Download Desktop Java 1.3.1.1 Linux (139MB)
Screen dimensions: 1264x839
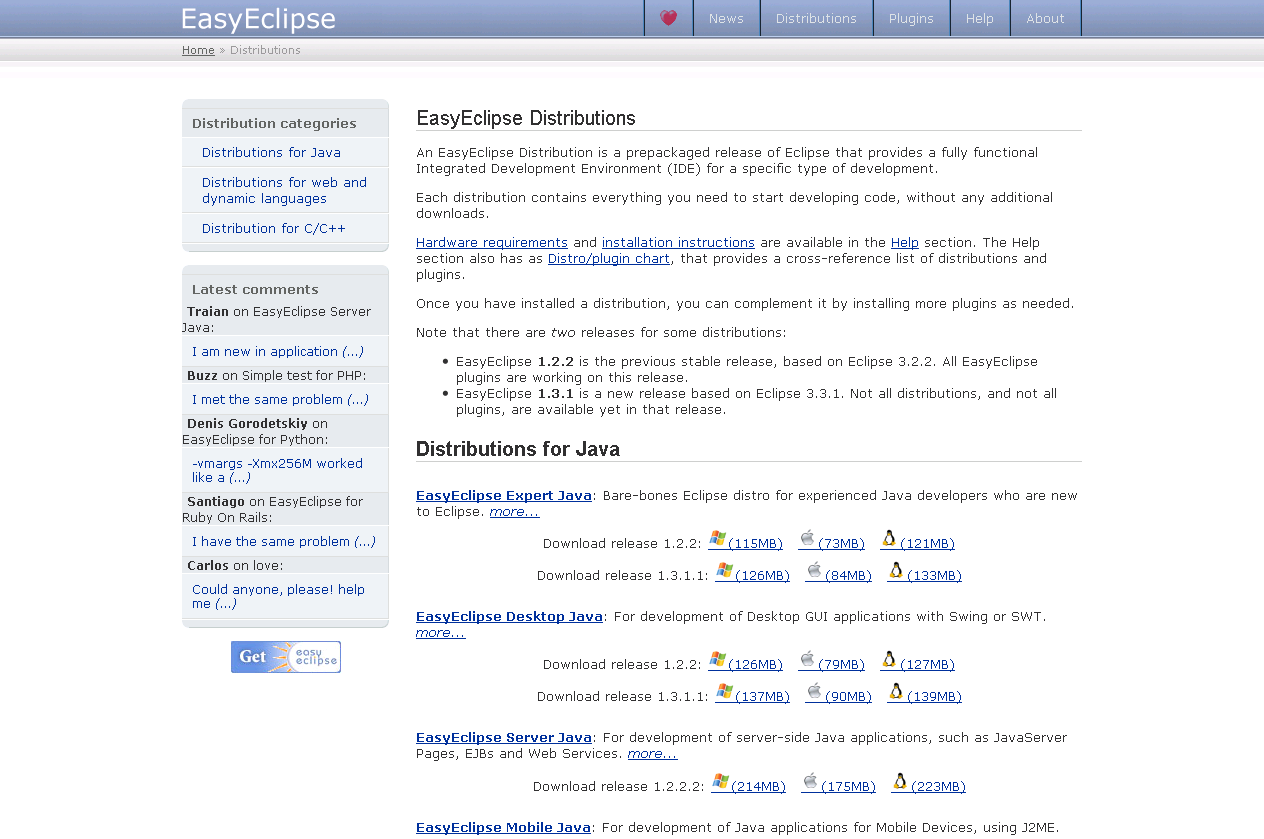click(x=934, y=697)
